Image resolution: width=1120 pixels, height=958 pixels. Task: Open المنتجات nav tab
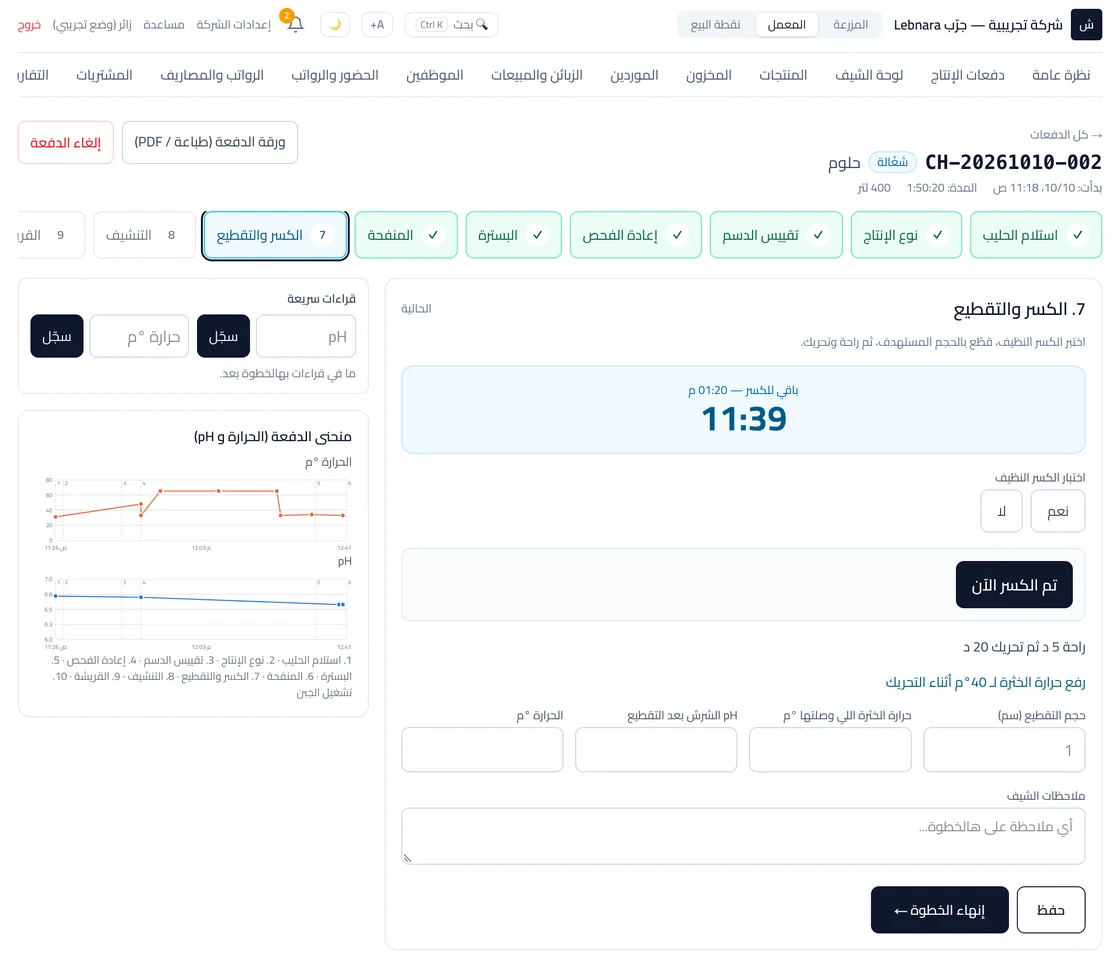tap(783, 75)
